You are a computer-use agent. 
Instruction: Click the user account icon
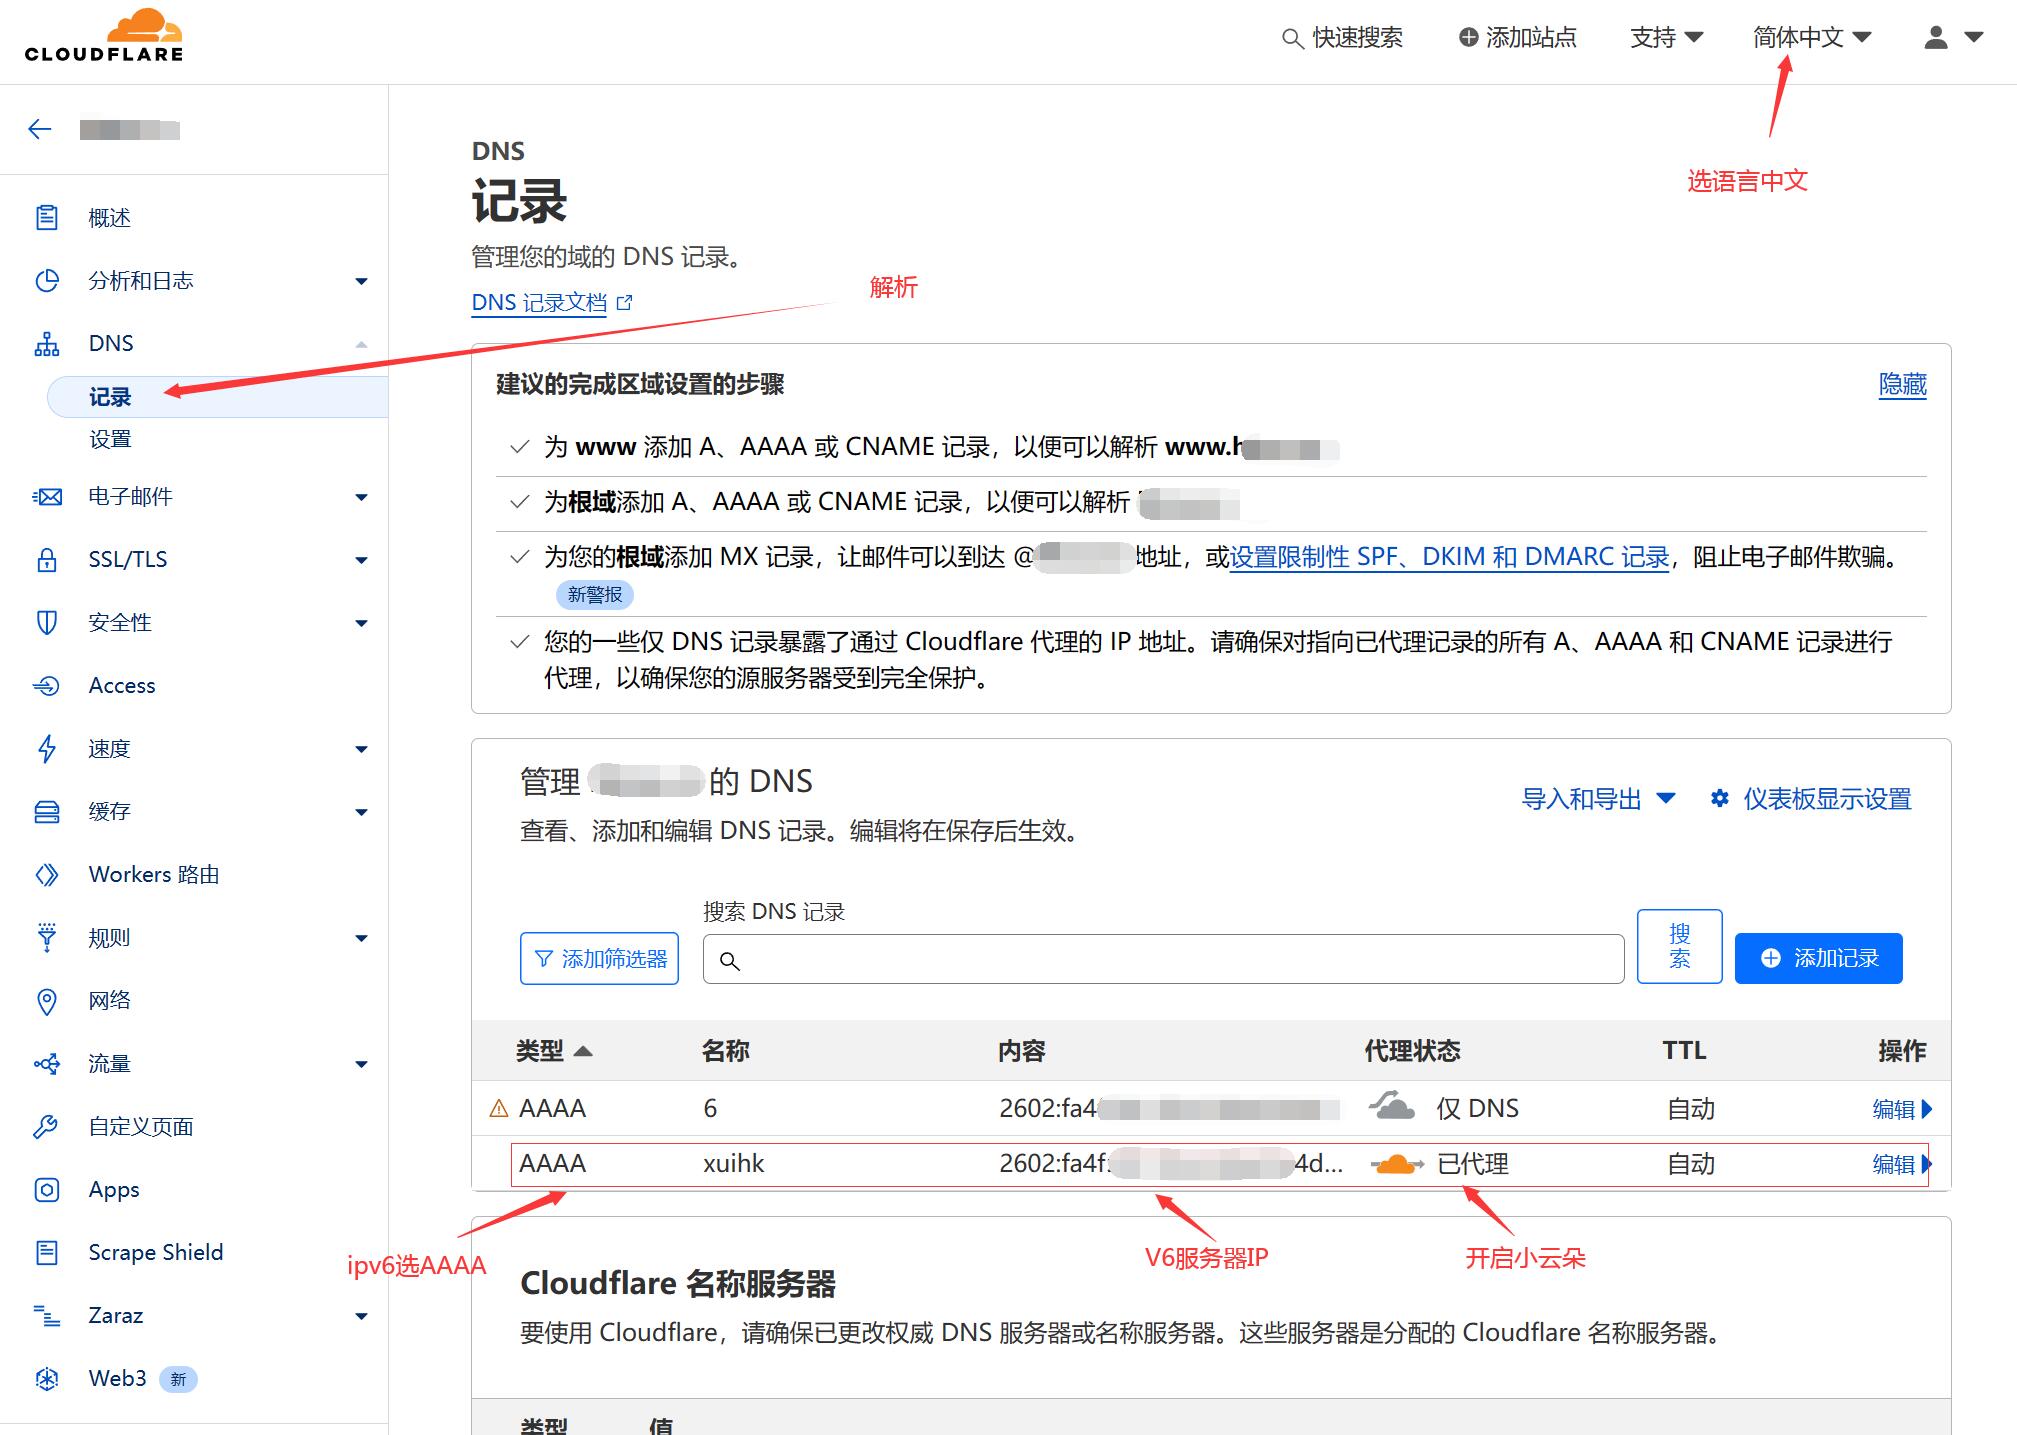[1936, 38]
